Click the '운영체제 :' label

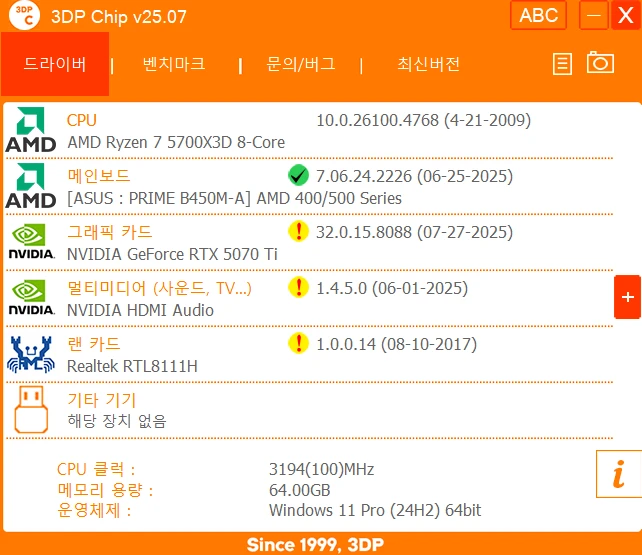pos(94,510)
